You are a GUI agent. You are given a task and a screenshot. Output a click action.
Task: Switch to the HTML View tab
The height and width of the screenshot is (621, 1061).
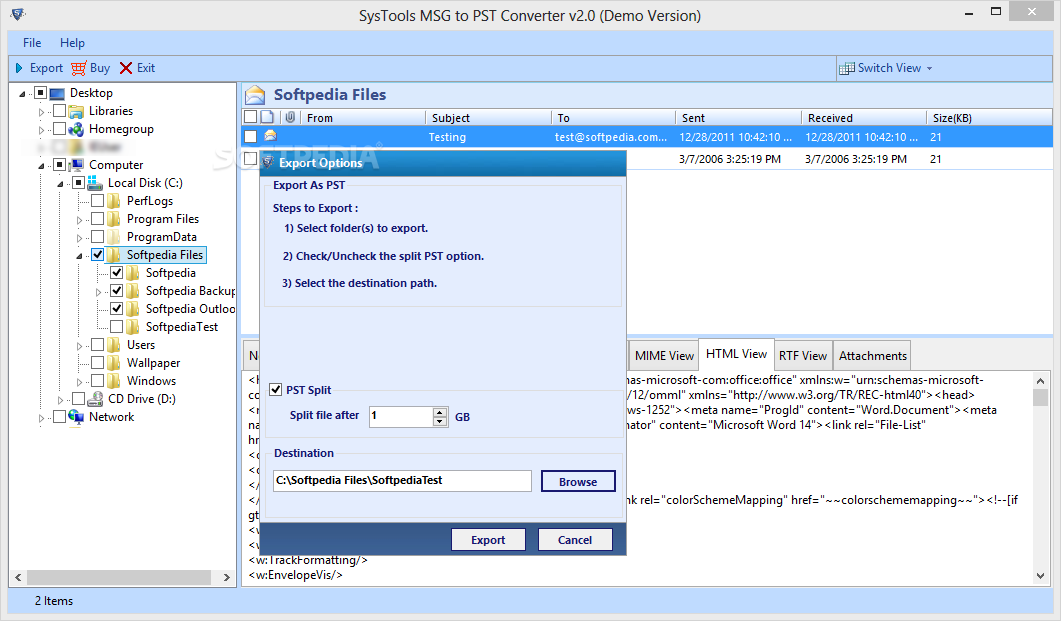[x=736, y=354]
